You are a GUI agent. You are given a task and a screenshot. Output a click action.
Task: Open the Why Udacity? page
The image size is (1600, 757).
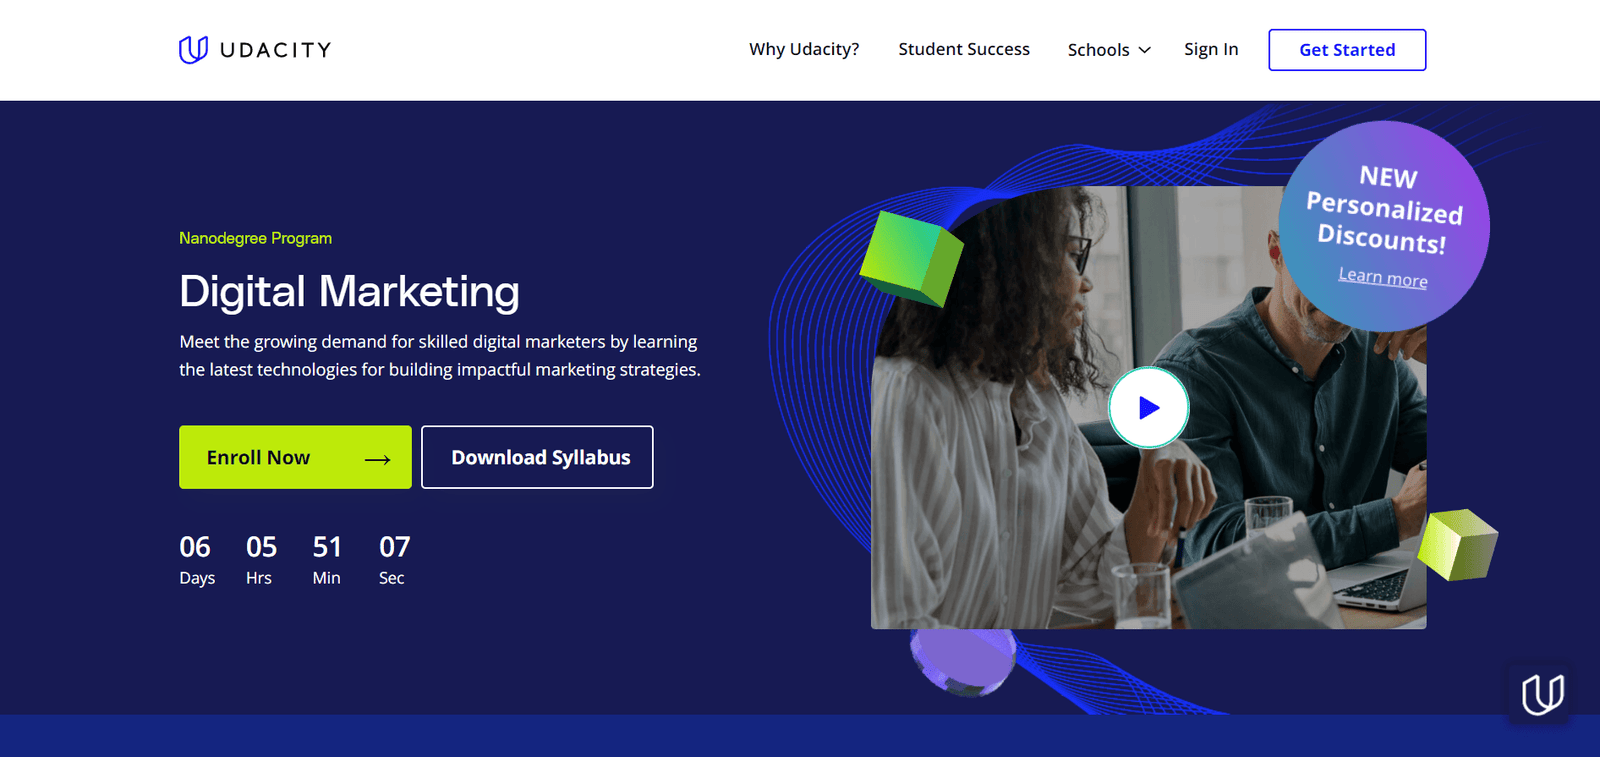coord(804,49)
